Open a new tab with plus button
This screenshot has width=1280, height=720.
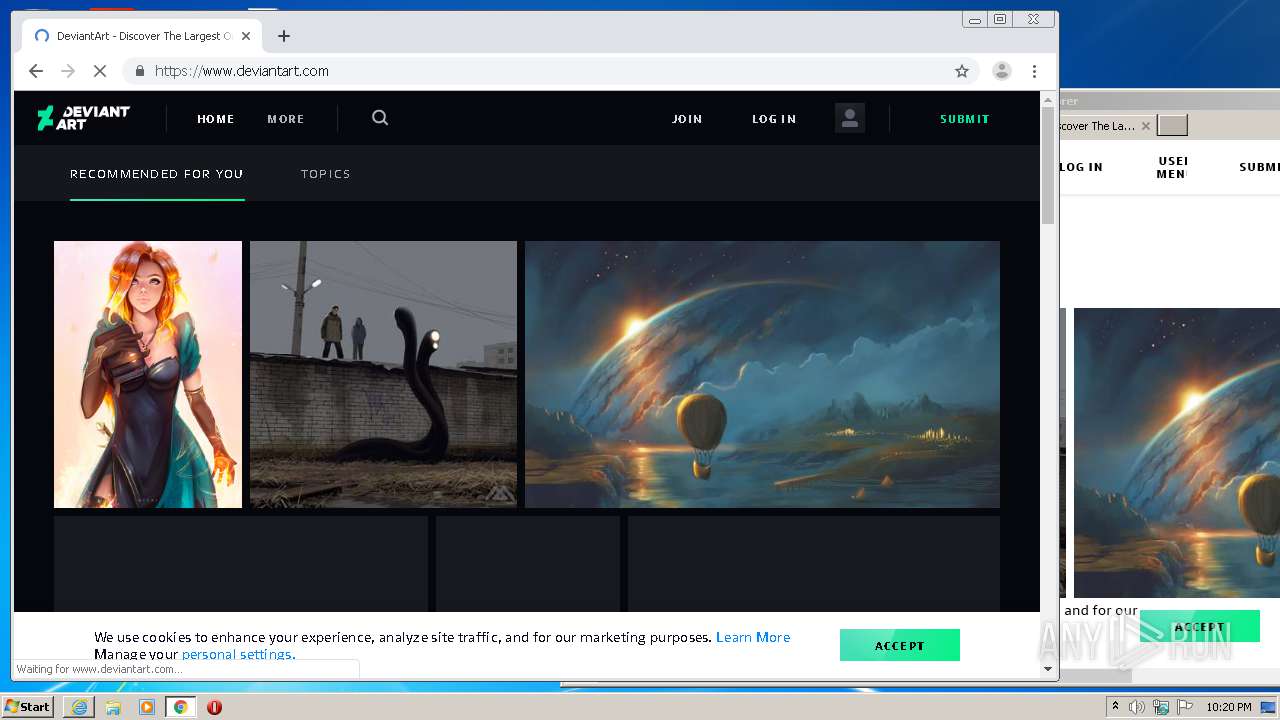tap(284, 36)
